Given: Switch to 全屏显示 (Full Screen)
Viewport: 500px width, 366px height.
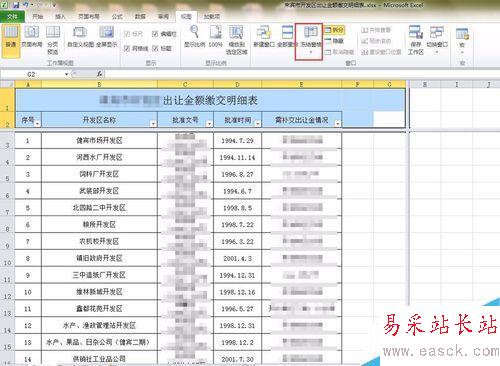Looking at the screenshot, I should click(107, 37).
